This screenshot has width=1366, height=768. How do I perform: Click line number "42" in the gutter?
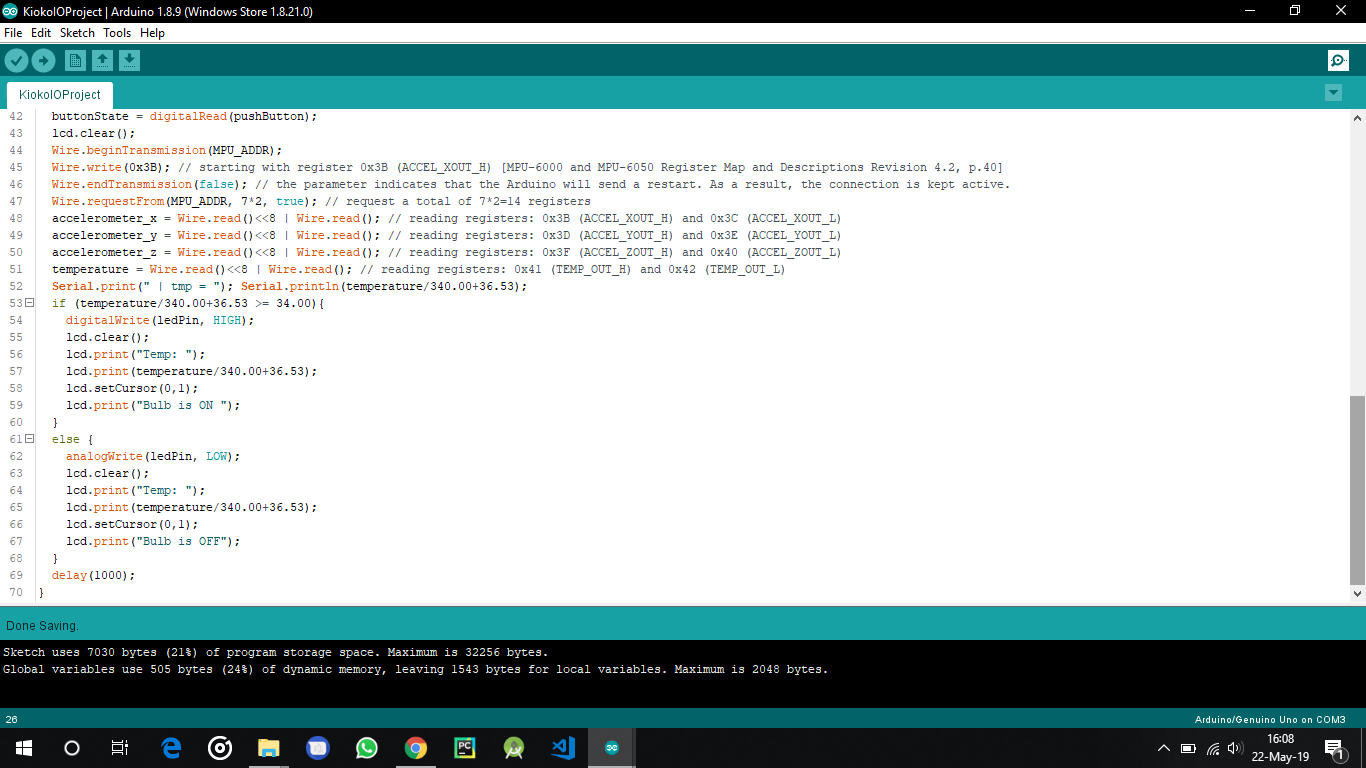click(15, 116)
